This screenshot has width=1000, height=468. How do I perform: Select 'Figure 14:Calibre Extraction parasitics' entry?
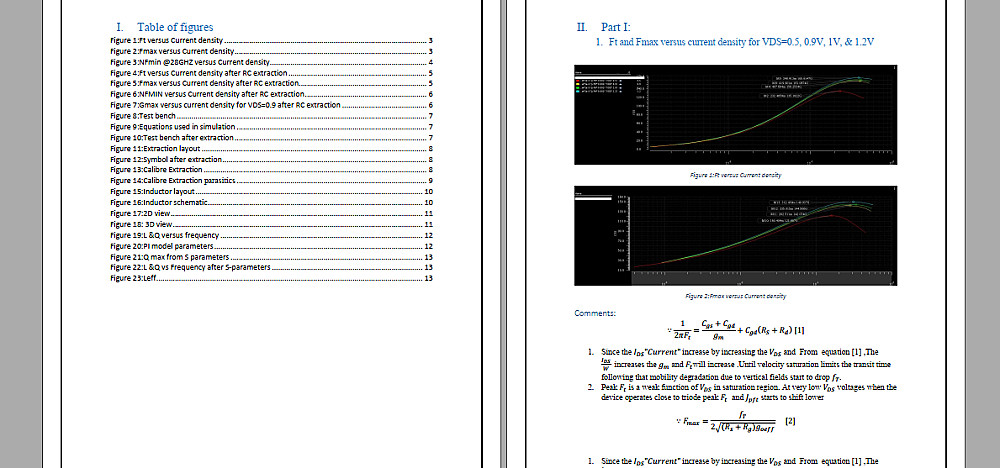272,180
